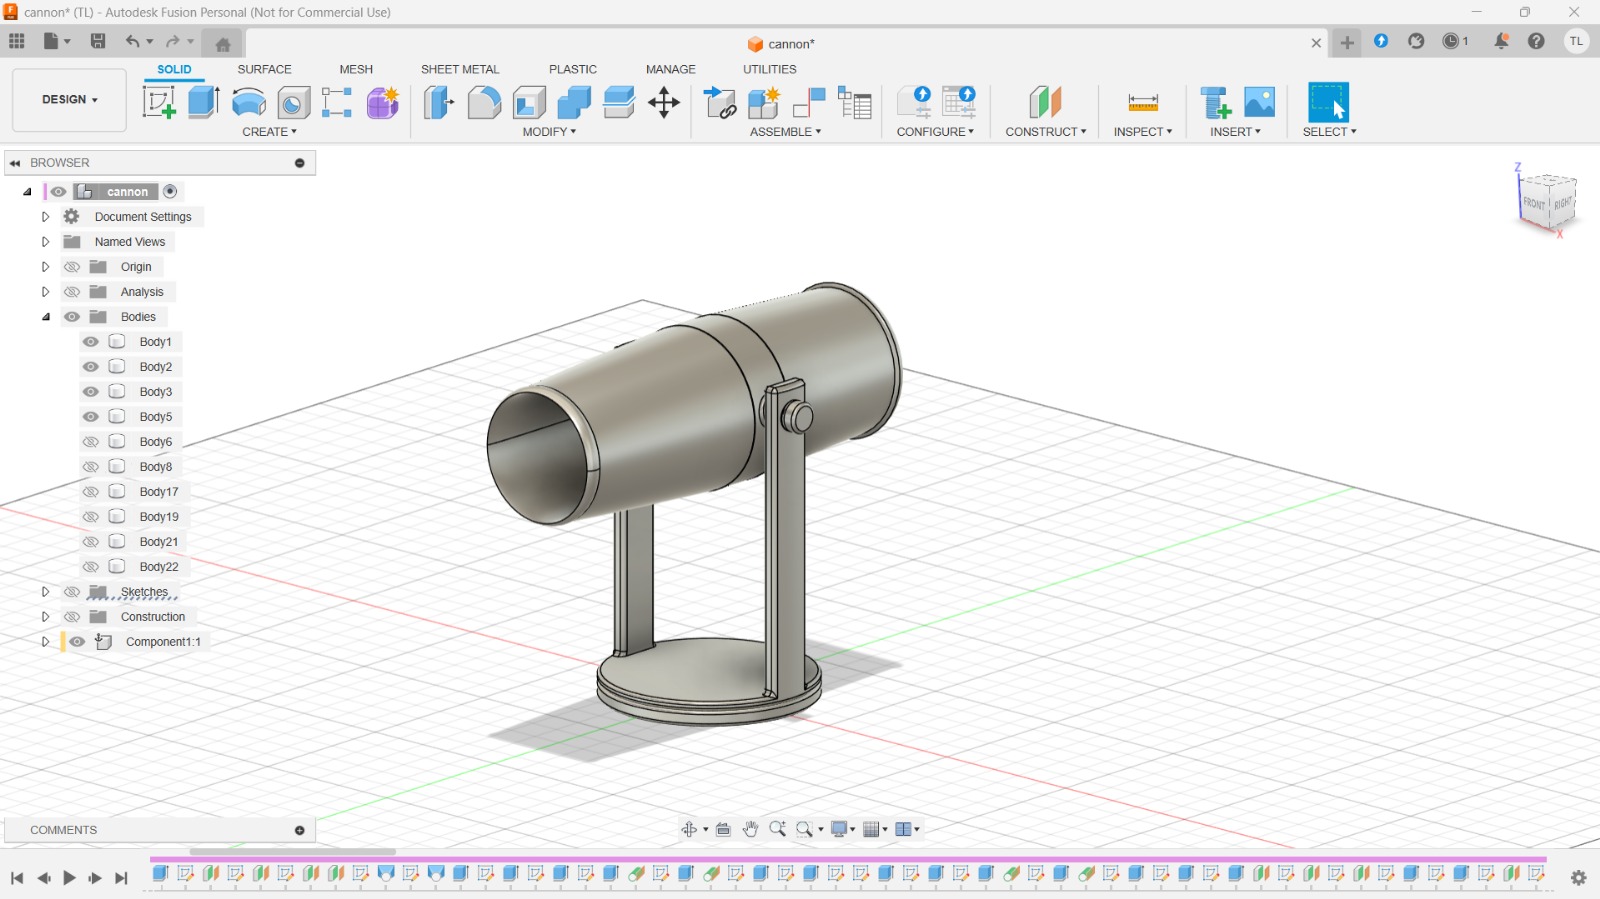Toggle visibility of the Sketches folder

72,592
